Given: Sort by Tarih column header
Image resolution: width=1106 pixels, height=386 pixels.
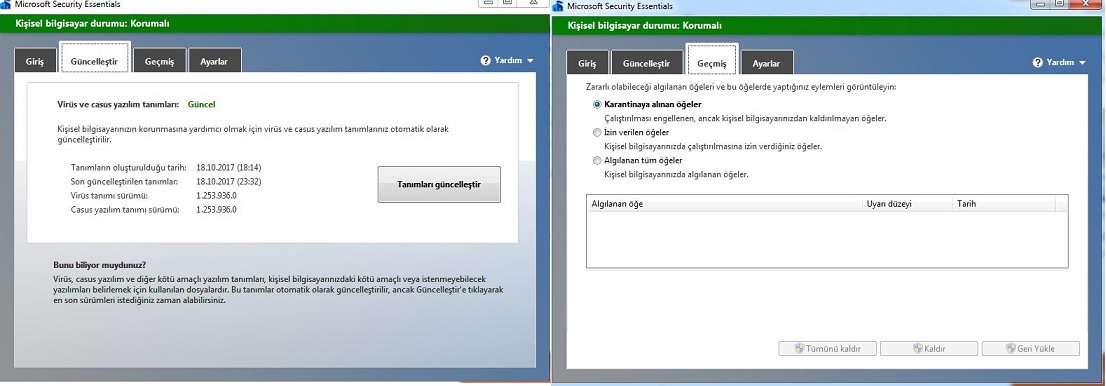Looking at the screenshot, I should [x=1004, y=204].
